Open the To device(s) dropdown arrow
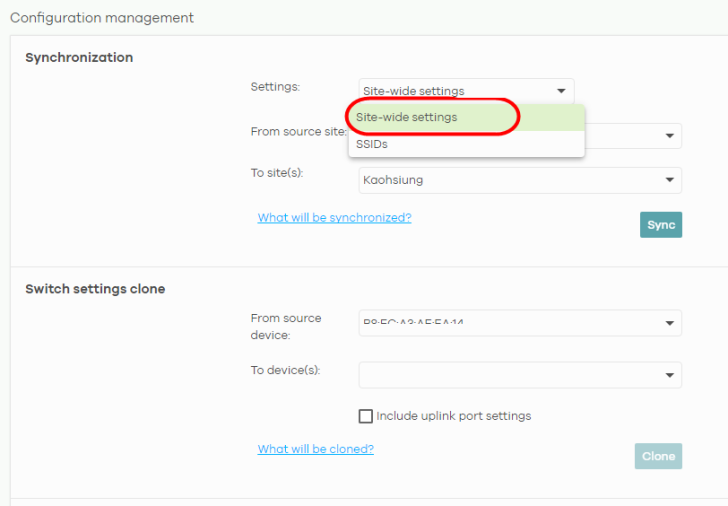This screenshot has width=728, height=506. (x=669, y=375)
